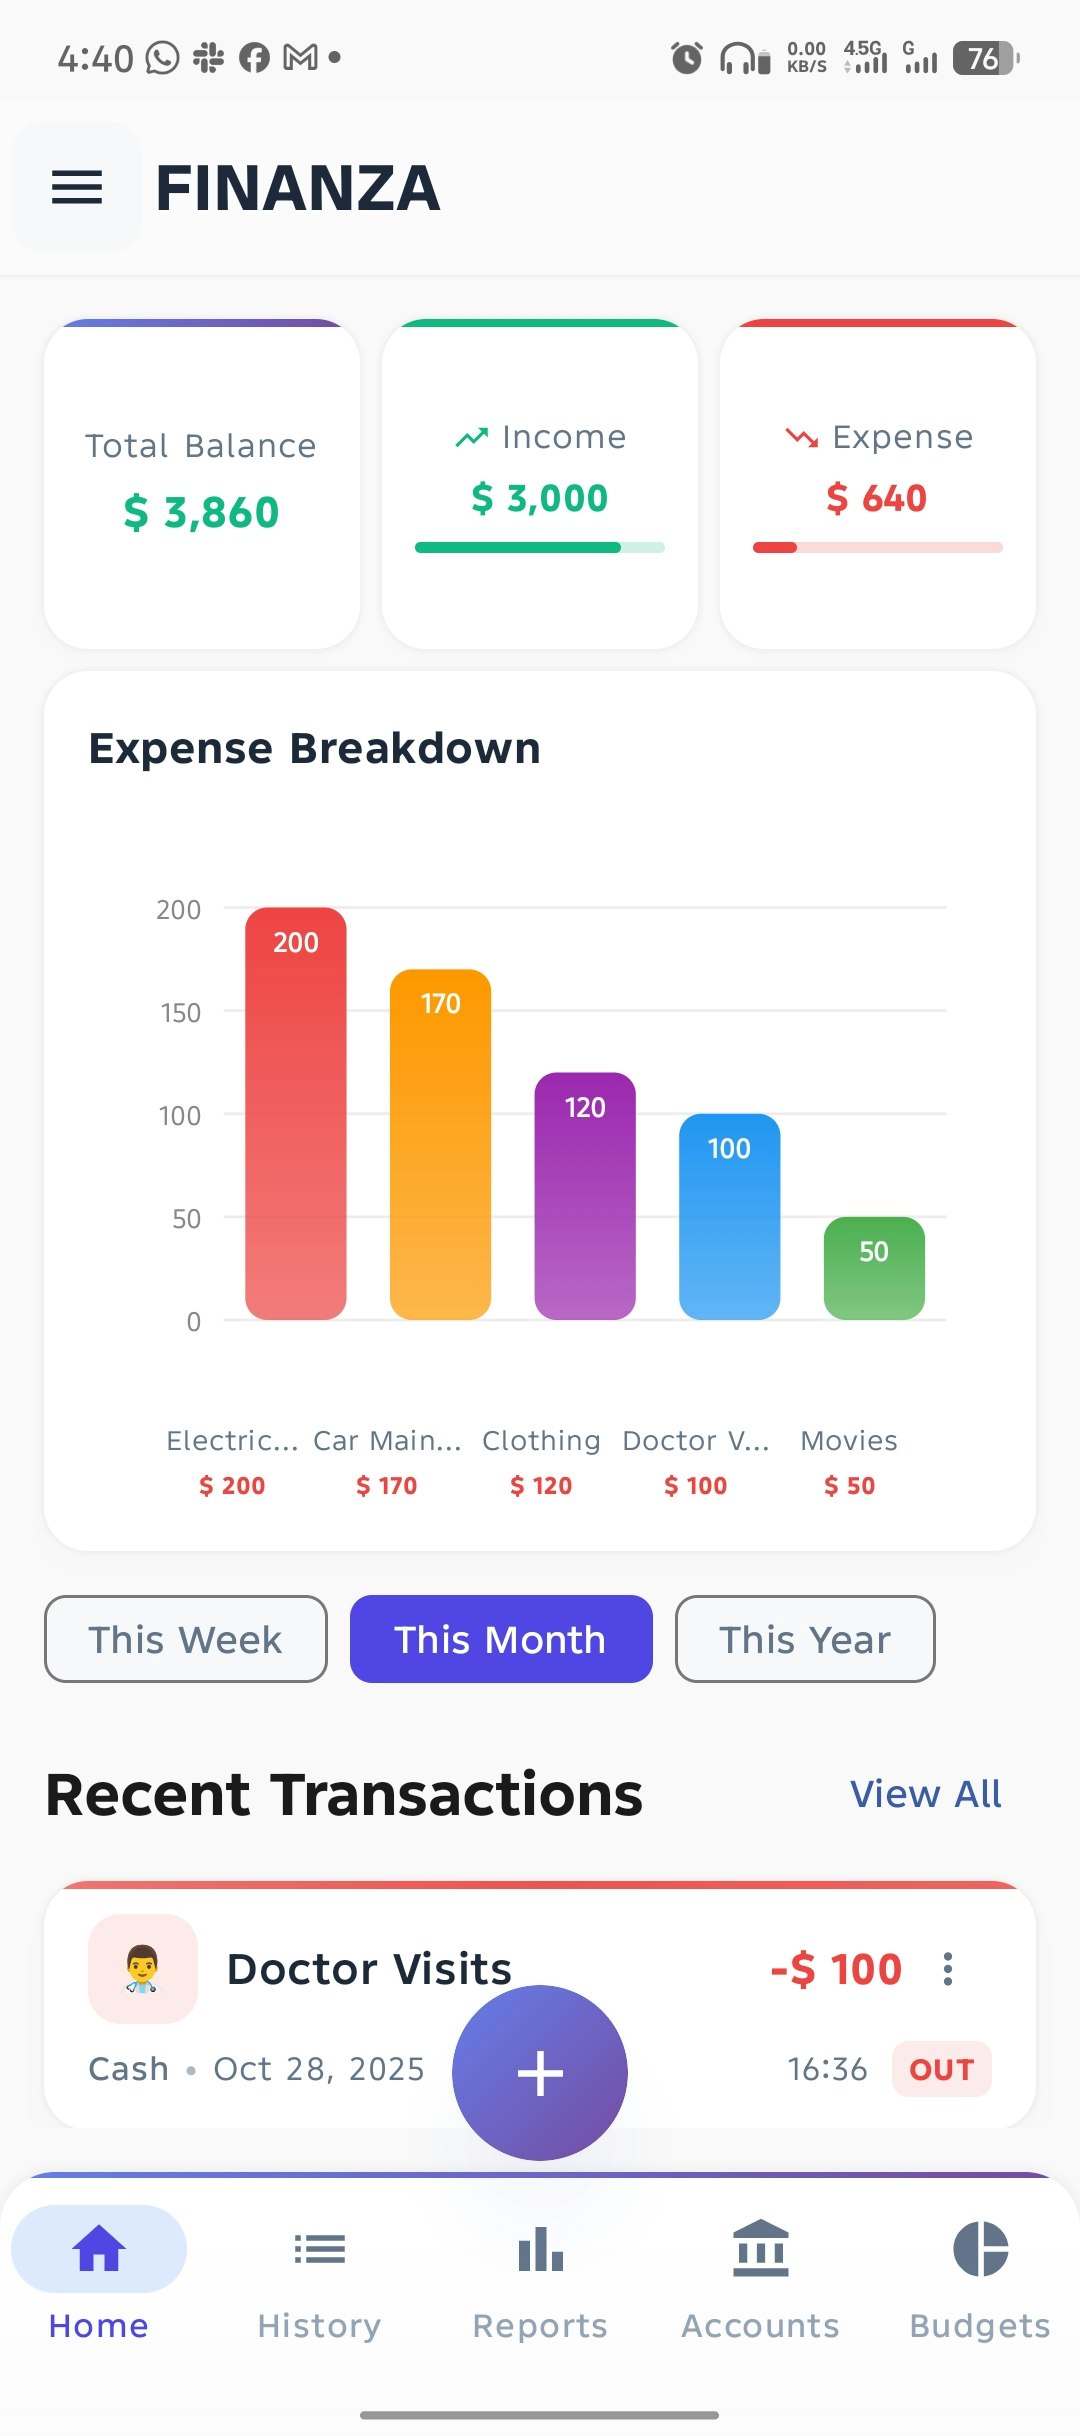Open the Budgets pie chart icon
The width and height of the screenshot is (1080, 2436).
[981, 2250]
